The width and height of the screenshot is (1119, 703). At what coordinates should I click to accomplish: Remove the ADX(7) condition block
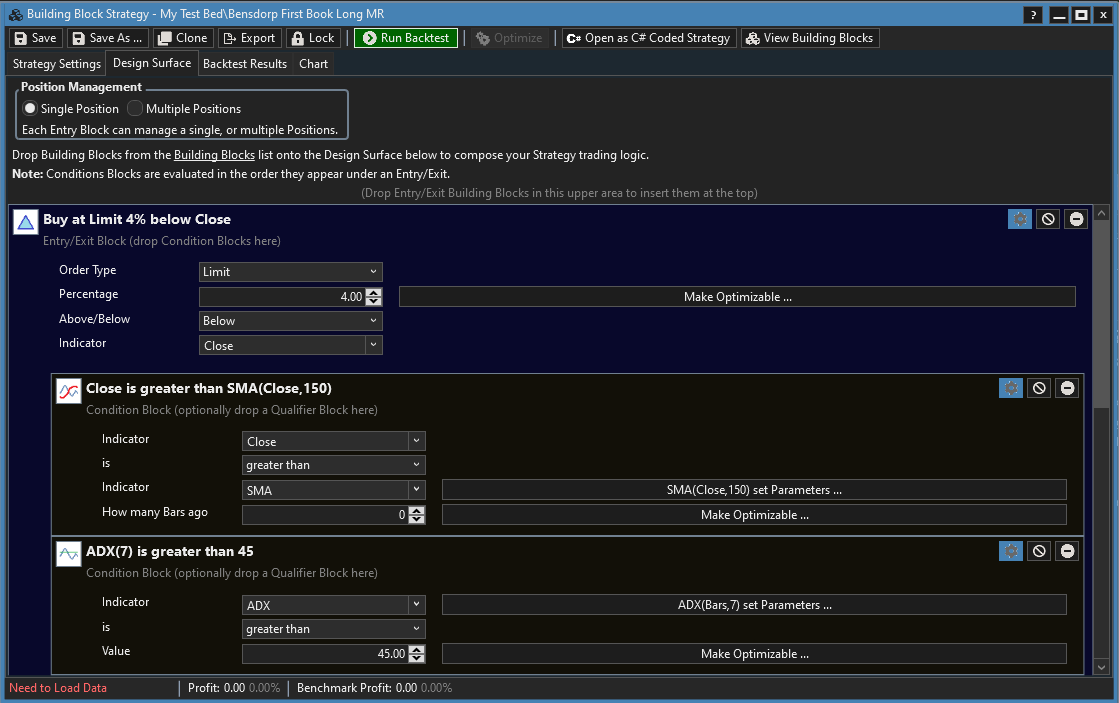[x=1067, y=551]
